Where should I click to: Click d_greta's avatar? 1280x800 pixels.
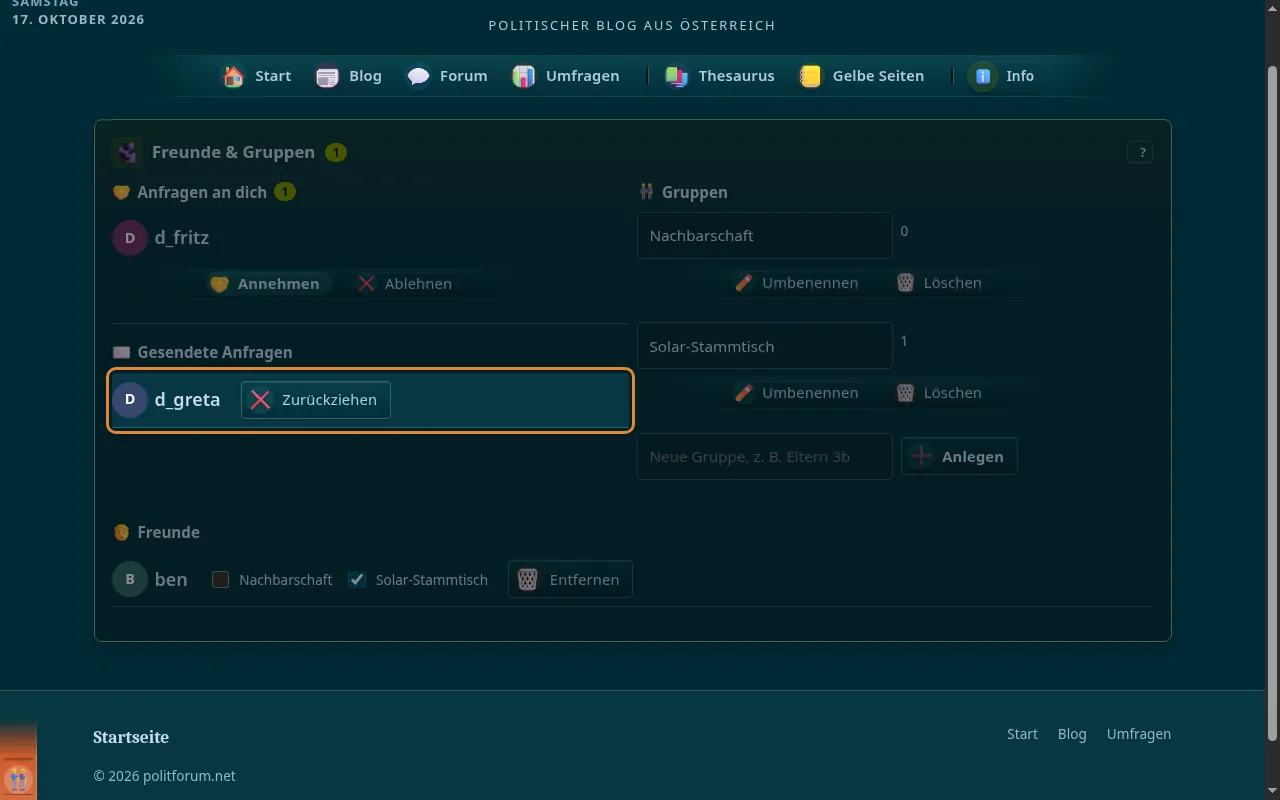[x=130, y=400]
